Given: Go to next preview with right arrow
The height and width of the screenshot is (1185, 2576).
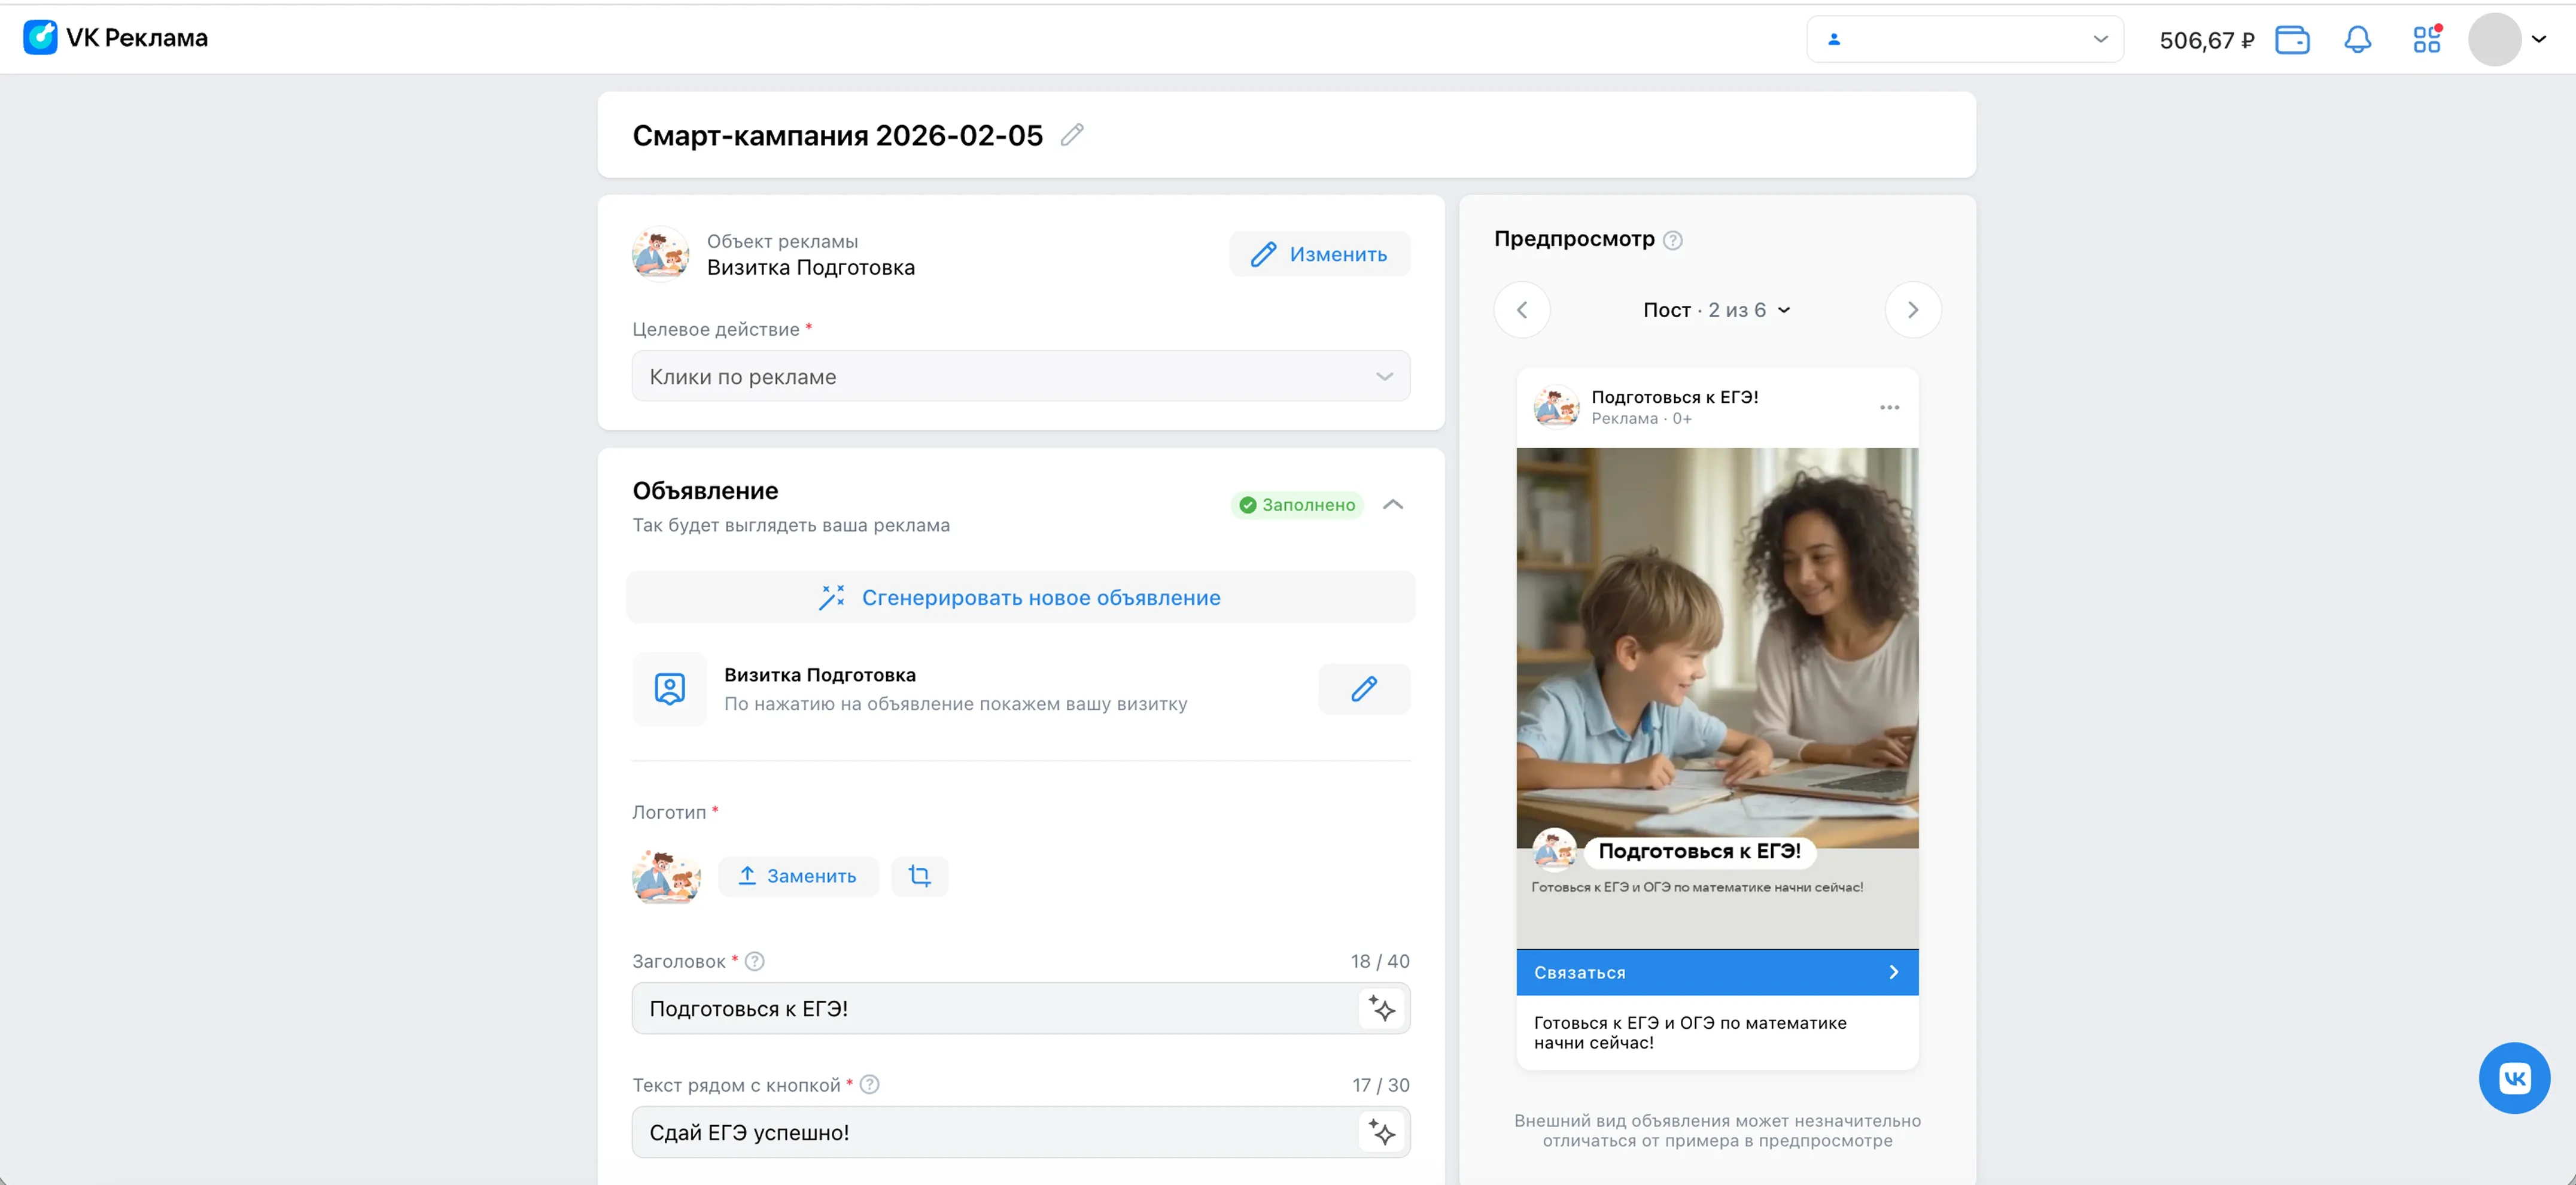Looking at the screenshot, I should click(1913, 310).
